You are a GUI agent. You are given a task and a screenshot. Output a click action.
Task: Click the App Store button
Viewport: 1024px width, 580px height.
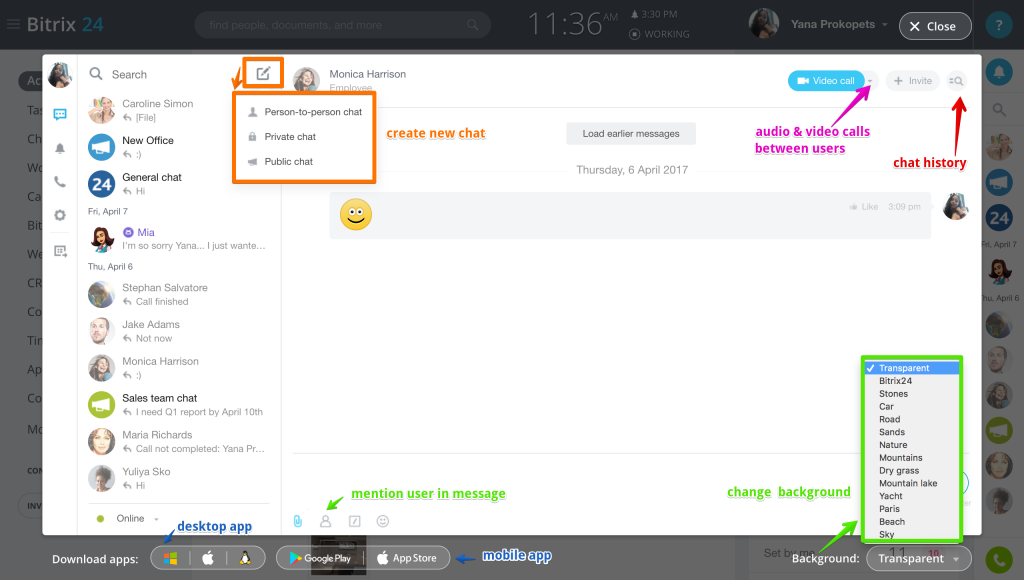407,558
